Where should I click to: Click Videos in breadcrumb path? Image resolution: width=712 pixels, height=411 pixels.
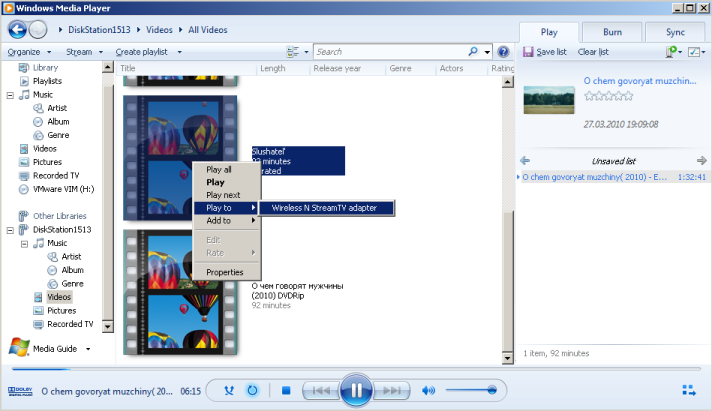point(159,30)
